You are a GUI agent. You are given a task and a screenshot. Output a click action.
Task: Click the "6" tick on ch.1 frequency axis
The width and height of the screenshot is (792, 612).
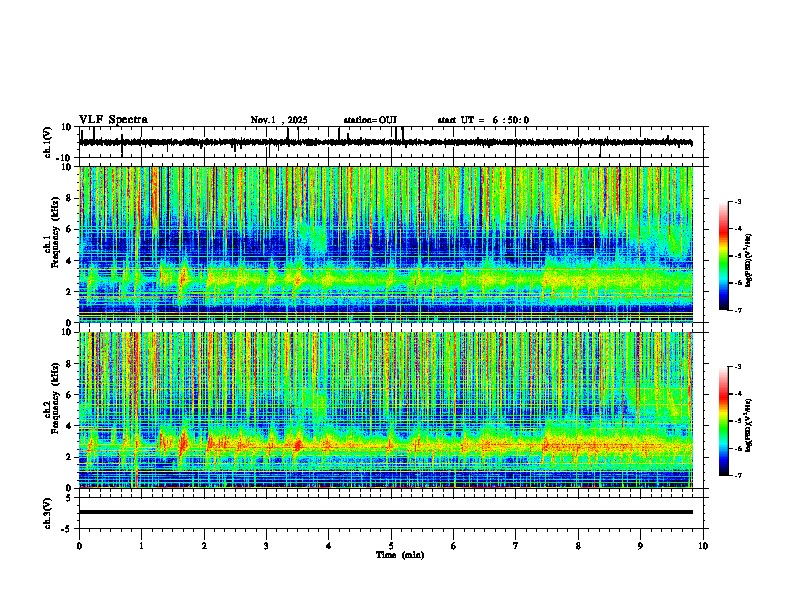[70, 229]
